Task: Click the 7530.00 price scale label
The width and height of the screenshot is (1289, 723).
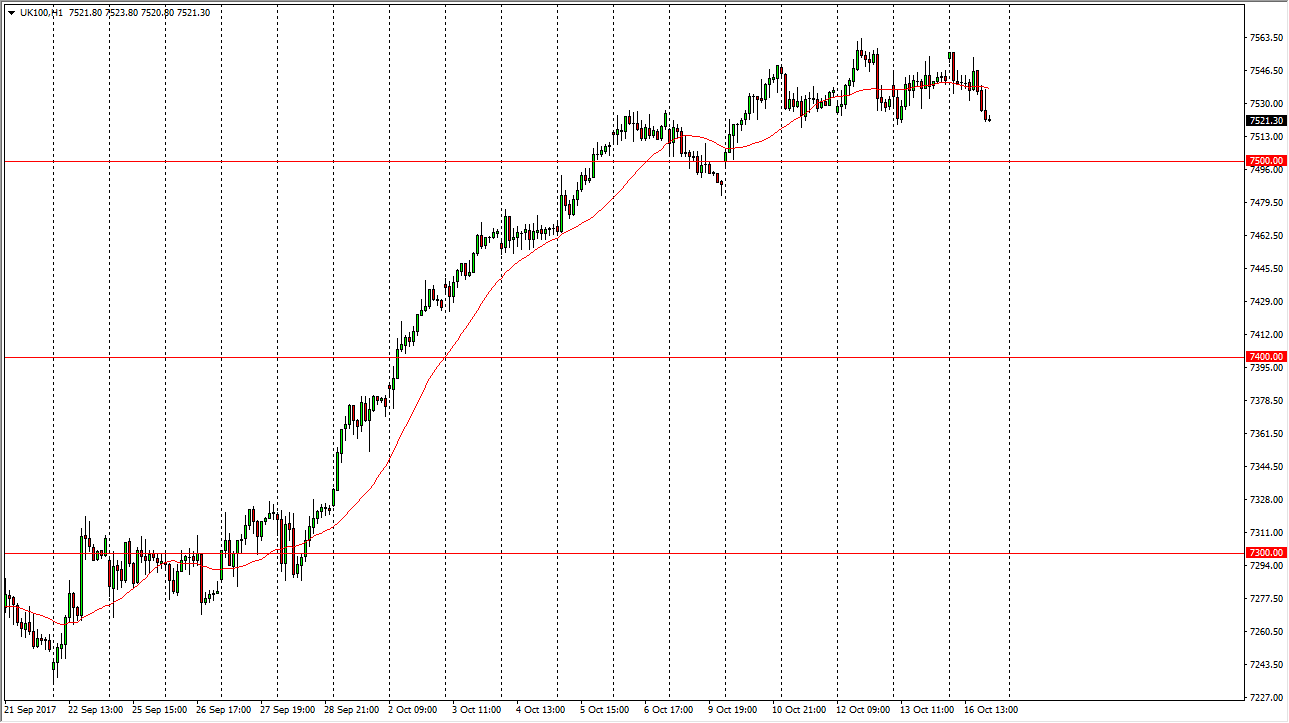Action: (x=1265, y=104)
